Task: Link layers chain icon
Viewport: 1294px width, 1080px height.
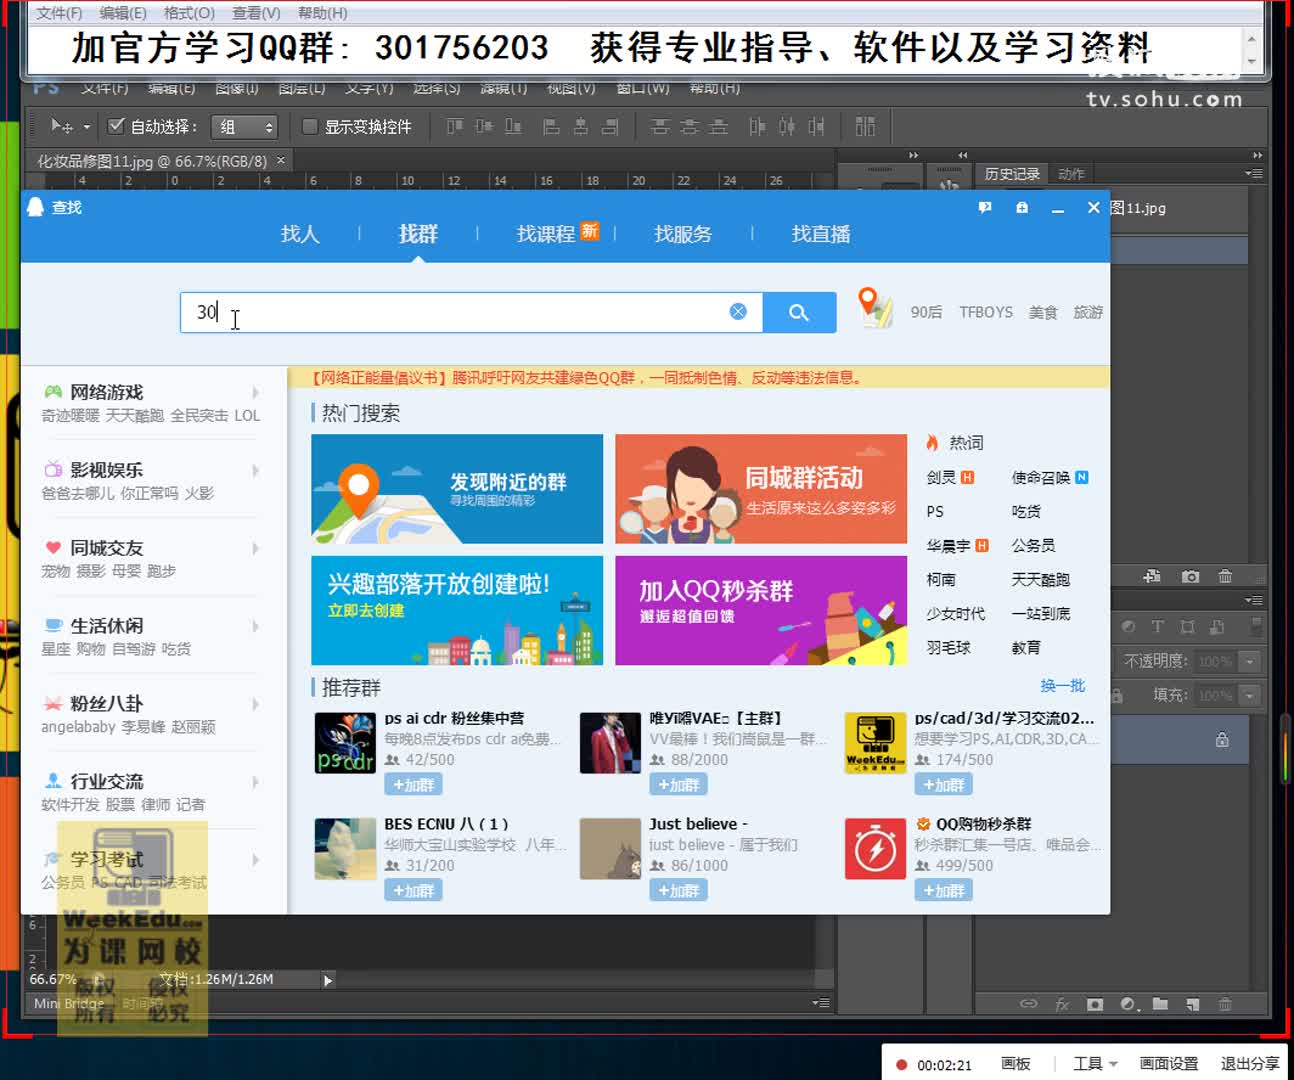Action: 1028,1004
